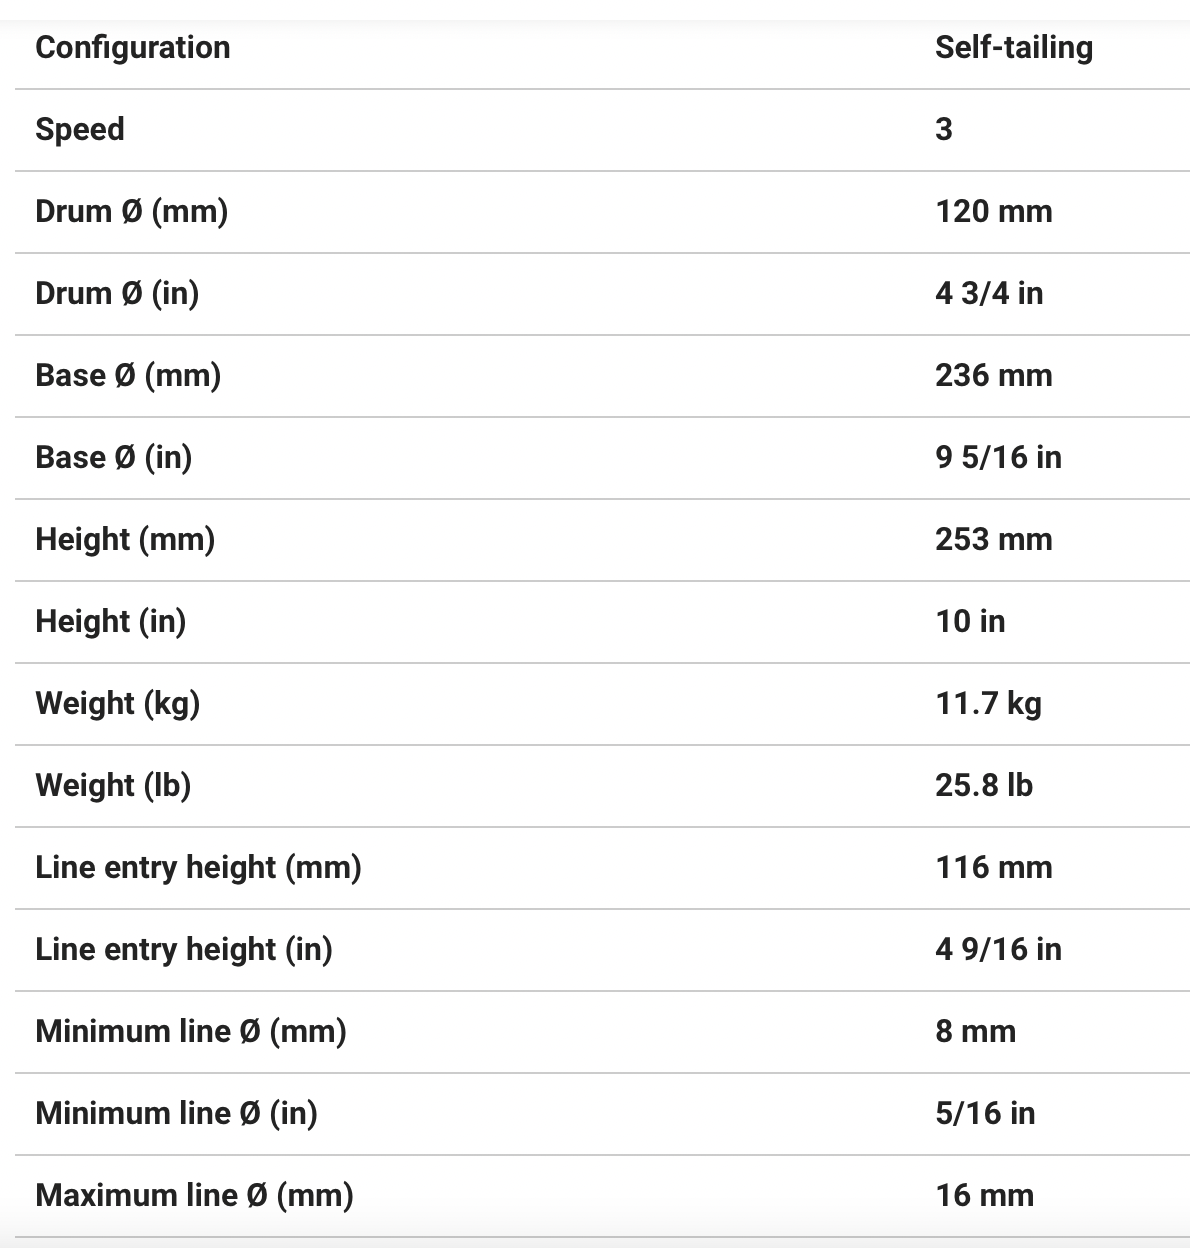
Task: Click the 253 mm height value
Action: (x=993, y=539)
